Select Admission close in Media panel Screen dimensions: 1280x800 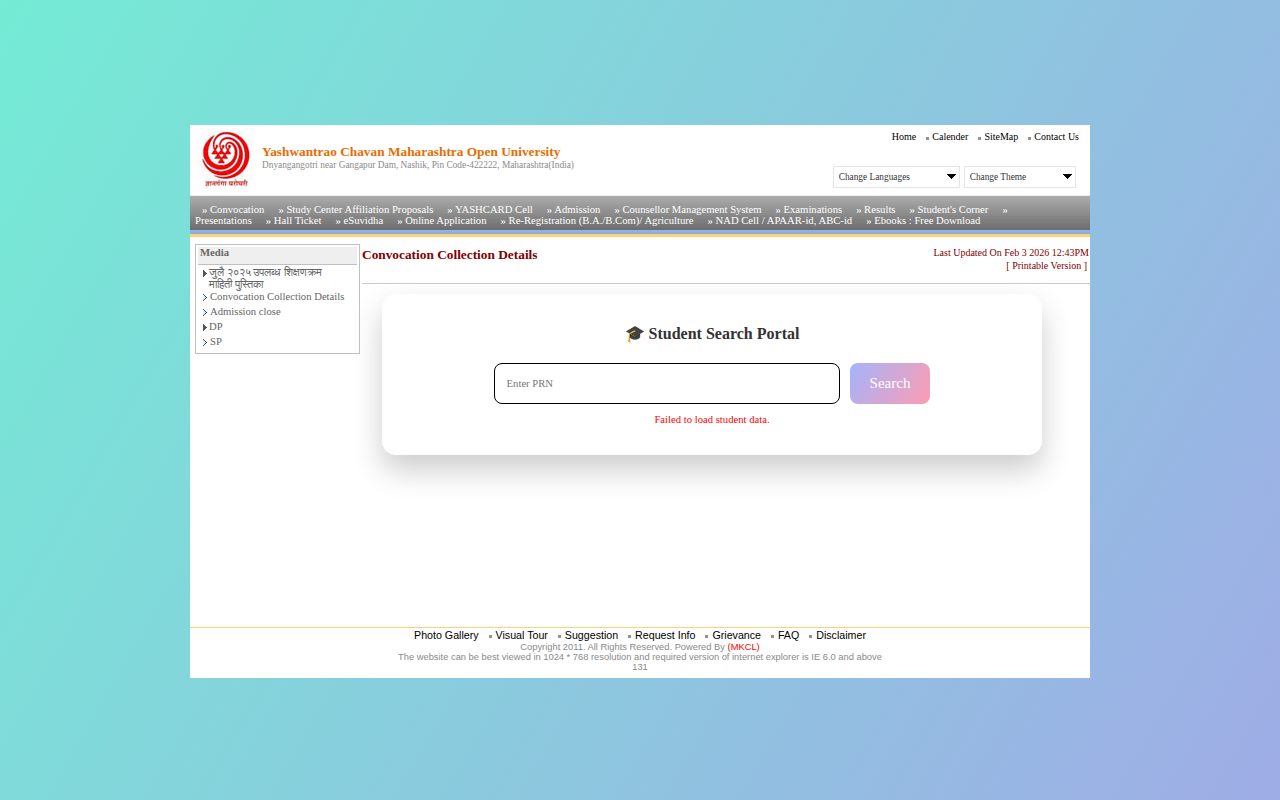point(245,312)
